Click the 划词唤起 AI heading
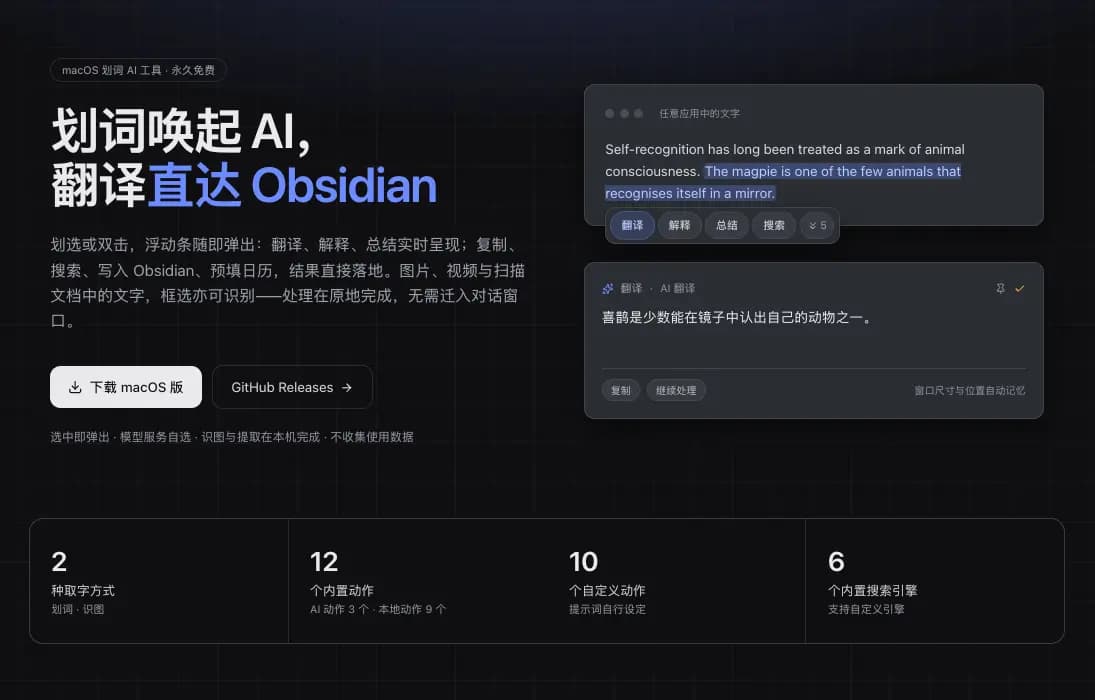The image size is (1095, 700). [180, 131]
